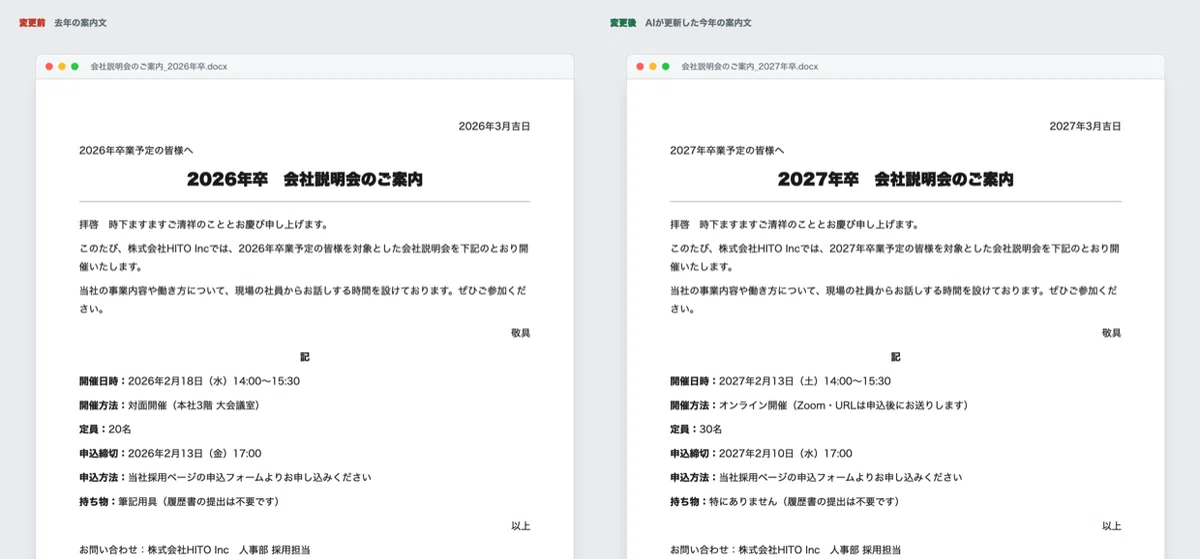Click red close dot on 2026年卒 document window
The height and width of the screenshot is (559, 1200).
click(x=49, y=66)
